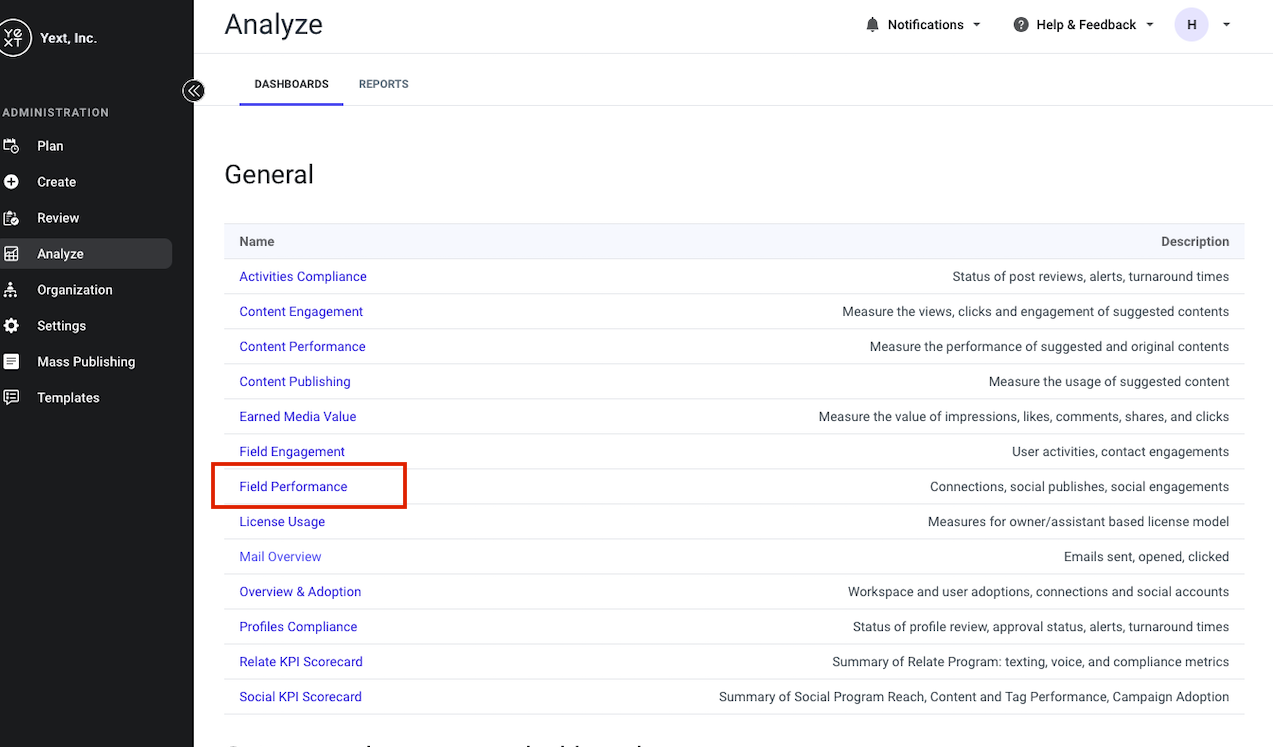Switch to the Reports tab
1273x747 pixels.
tap(384, 84)
